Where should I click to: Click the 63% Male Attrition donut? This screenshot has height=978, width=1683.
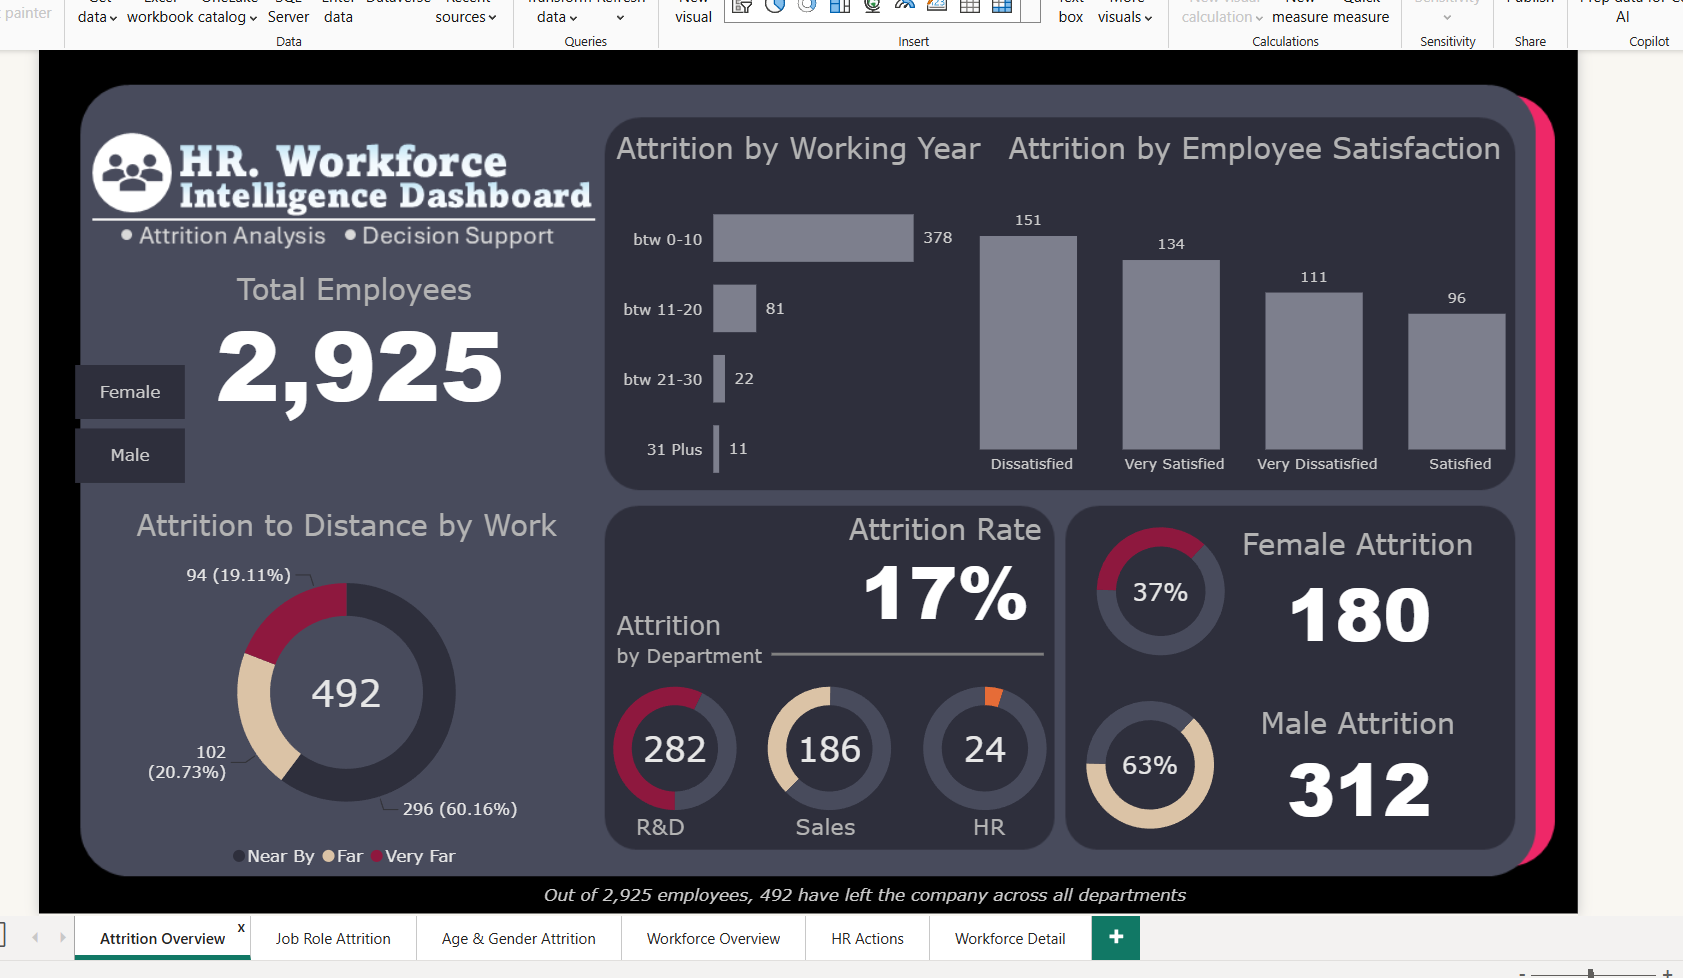1150,765
